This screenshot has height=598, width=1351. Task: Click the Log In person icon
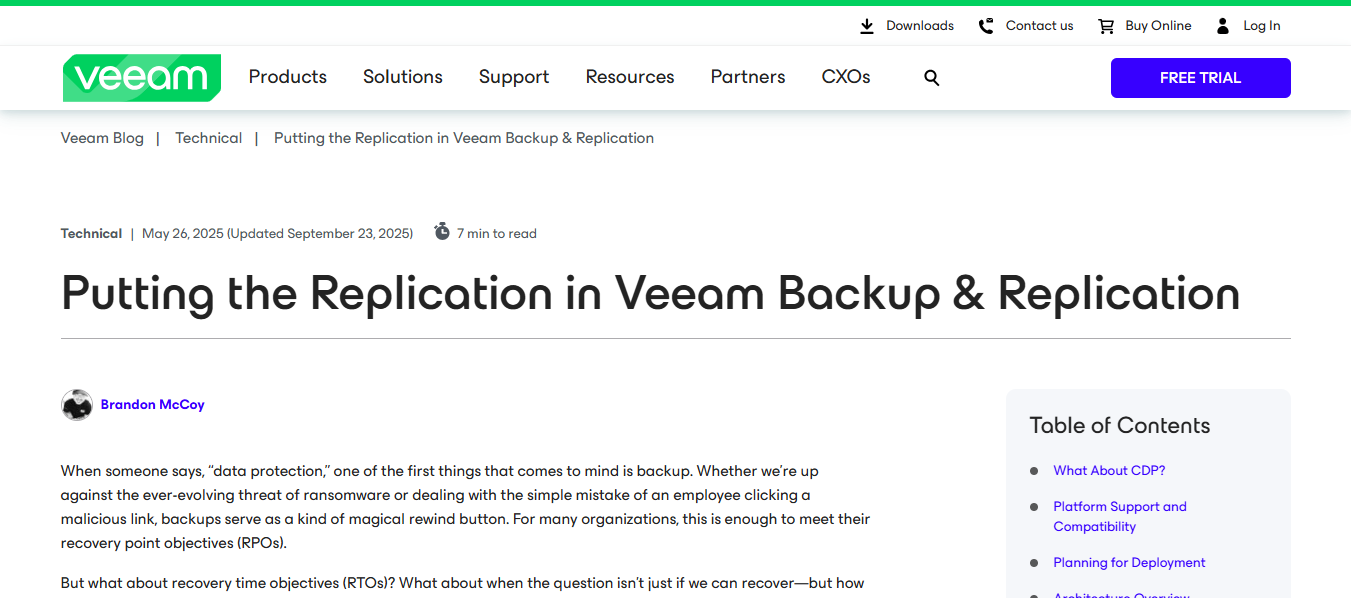(x=1223, y=26)
